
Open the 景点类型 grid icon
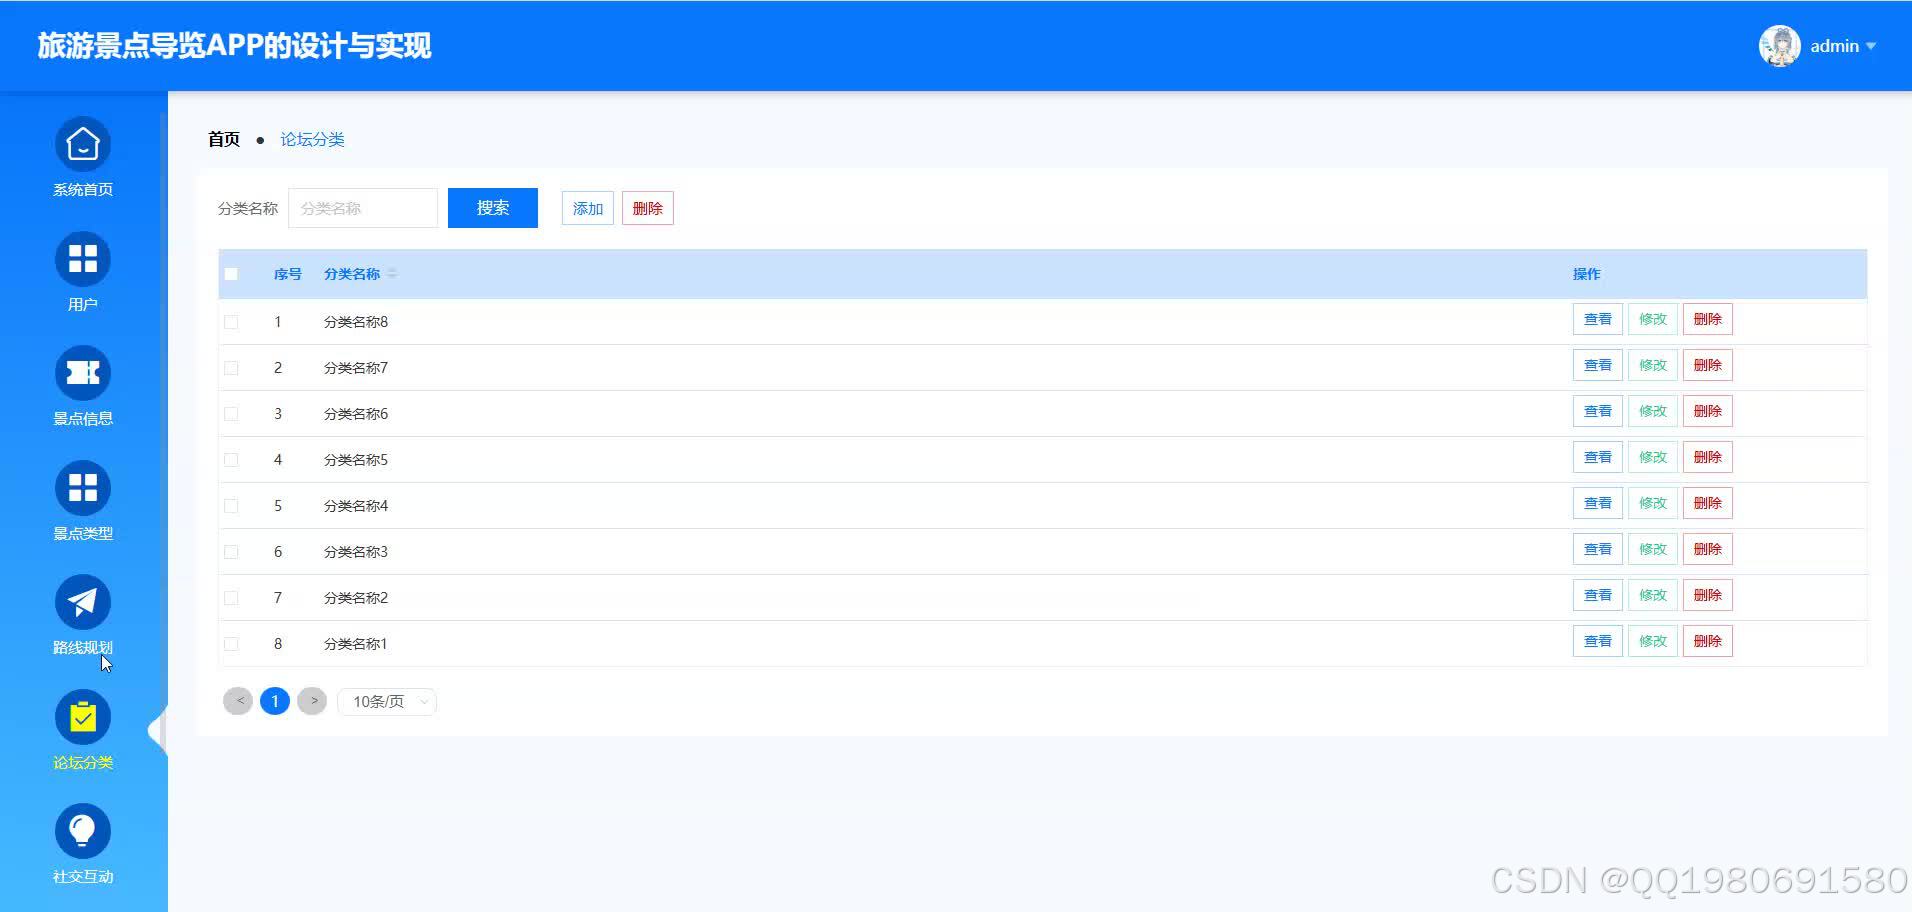pos(83,488)
